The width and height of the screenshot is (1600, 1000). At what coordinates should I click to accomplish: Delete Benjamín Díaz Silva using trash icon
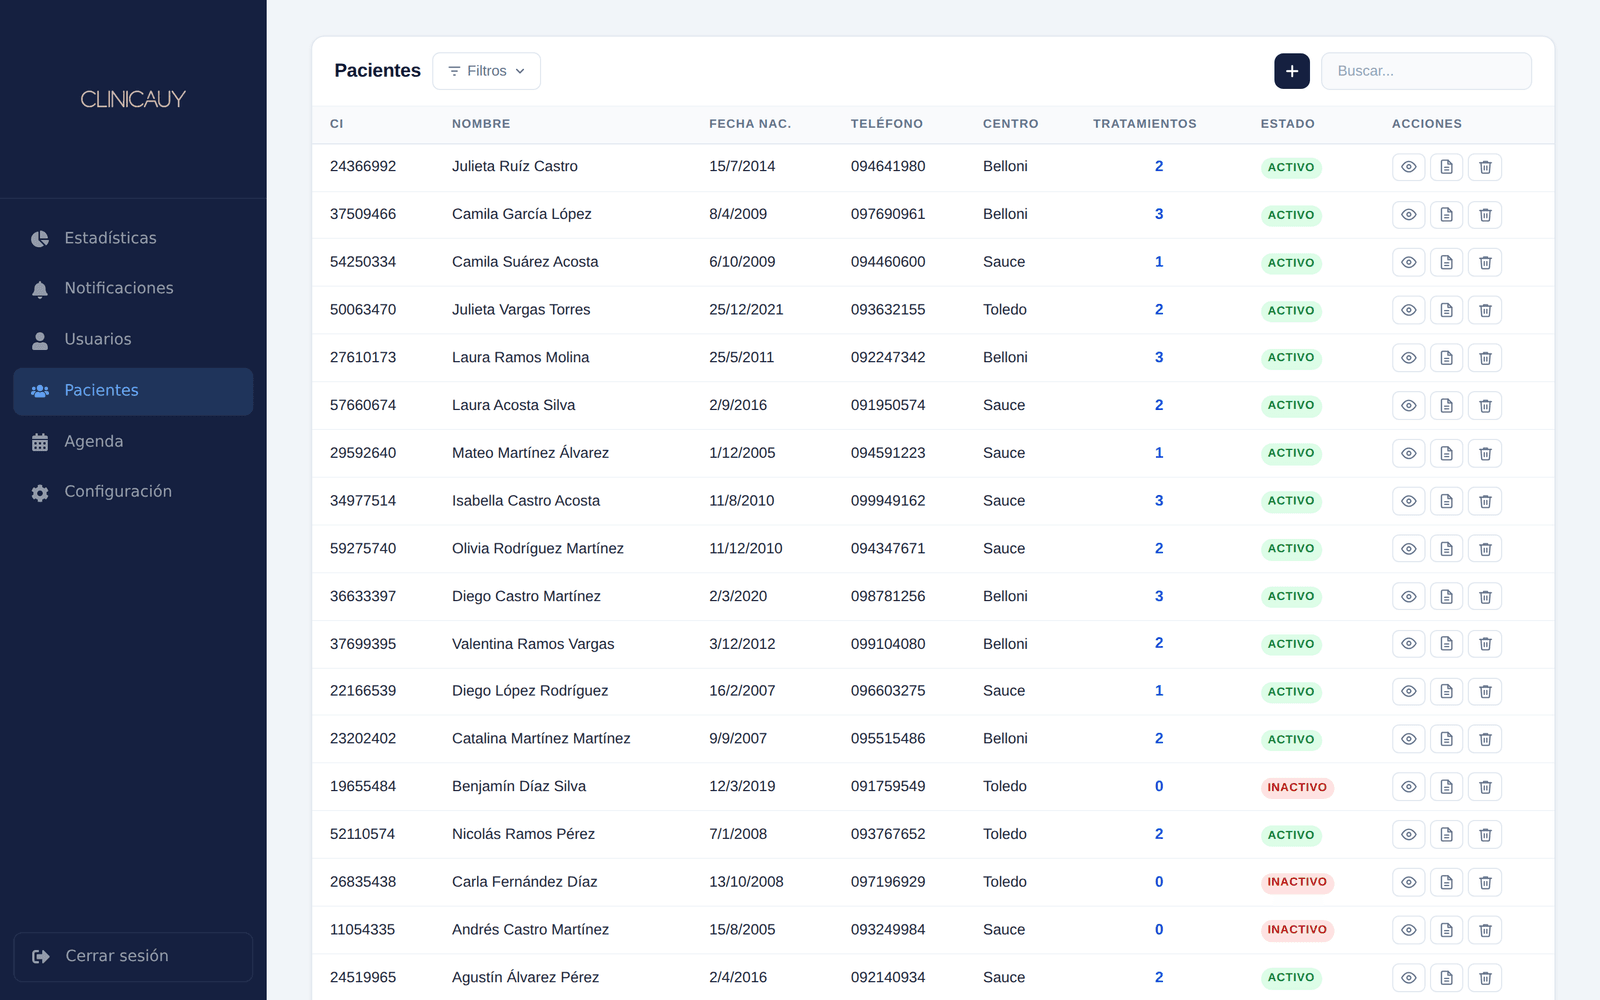click(1485, 787)
